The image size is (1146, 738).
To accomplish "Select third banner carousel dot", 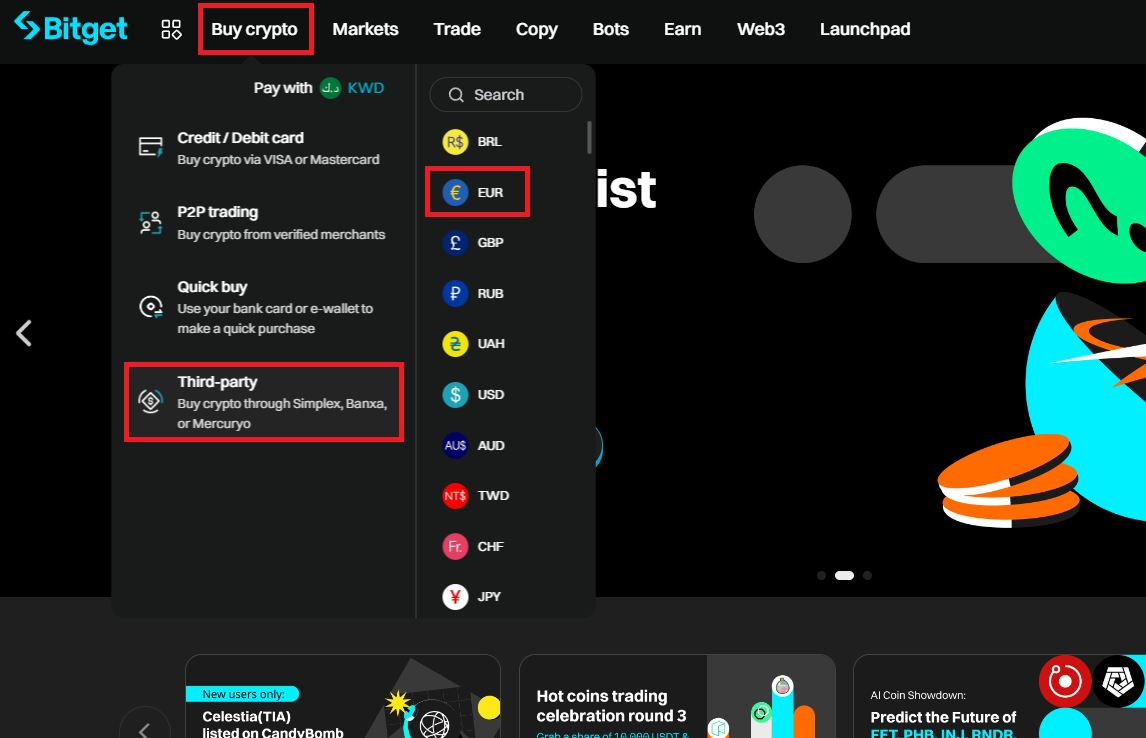I will coord(868,576).
